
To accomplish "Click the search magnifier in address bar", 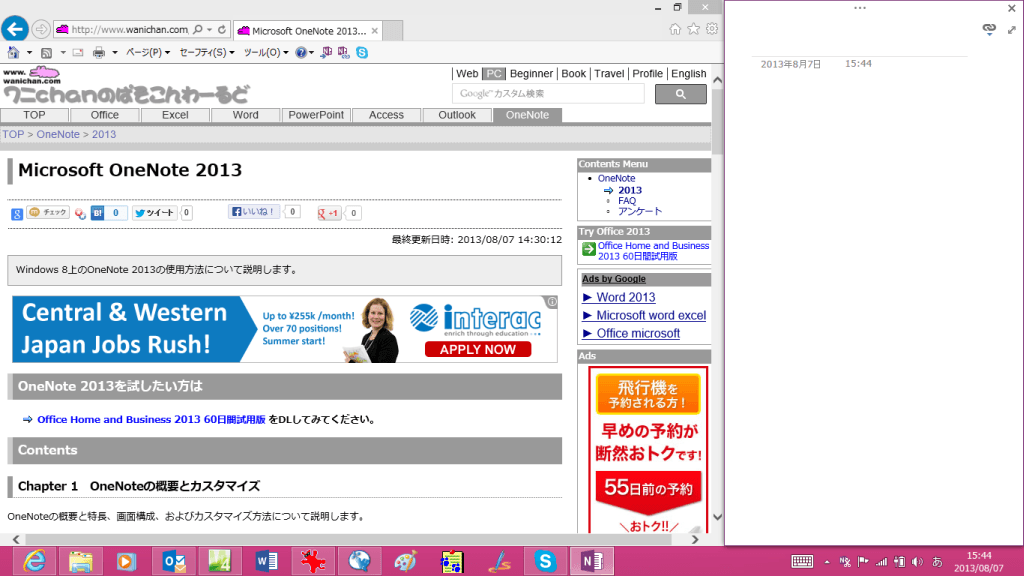I will (197, 29).
